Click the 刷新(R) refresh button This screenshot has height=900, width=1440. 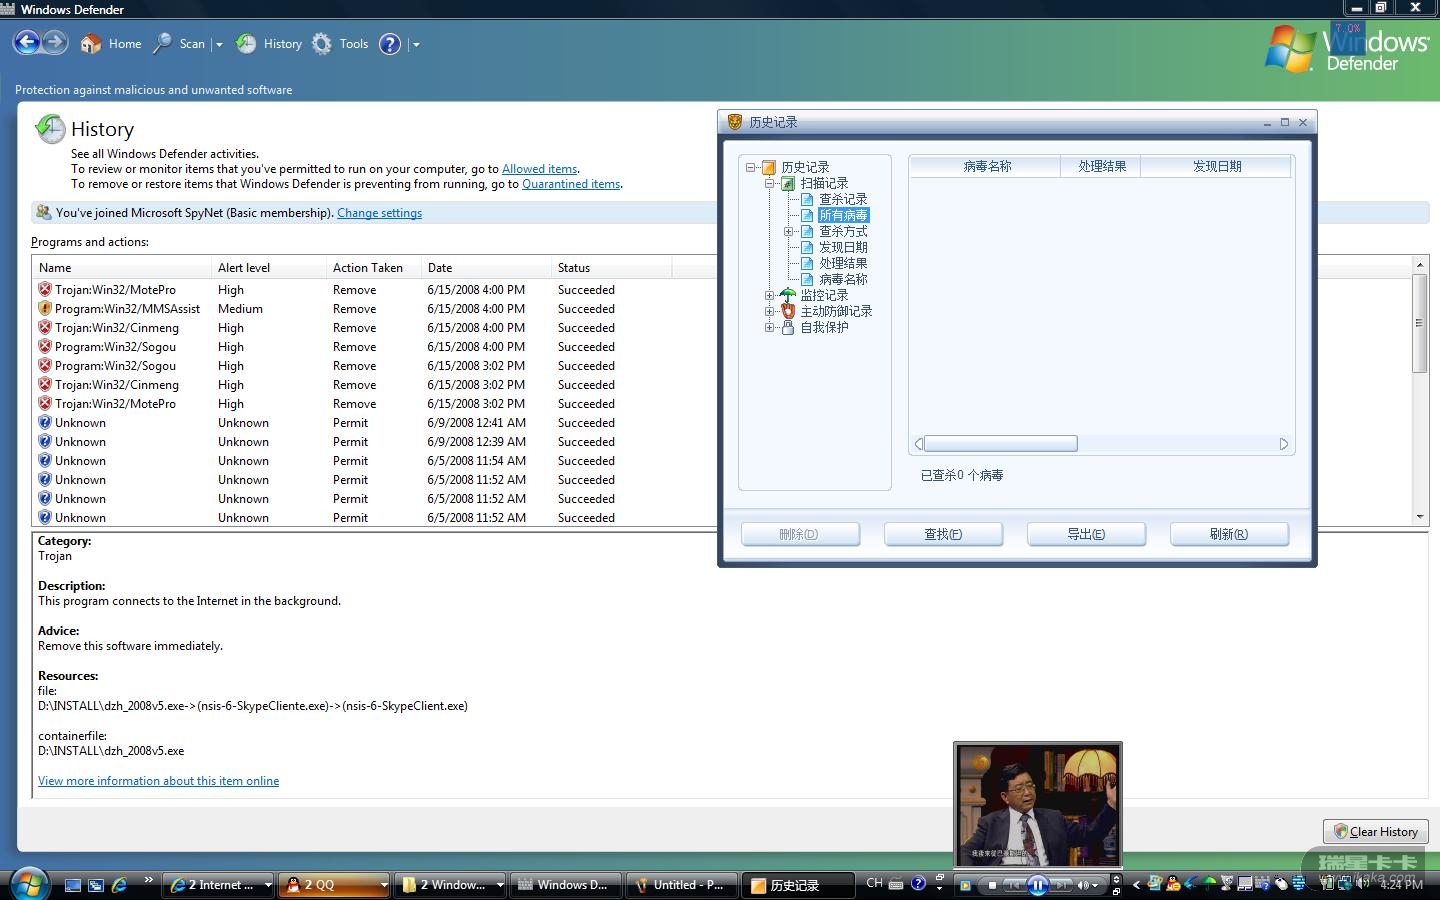pos(1228,534)
